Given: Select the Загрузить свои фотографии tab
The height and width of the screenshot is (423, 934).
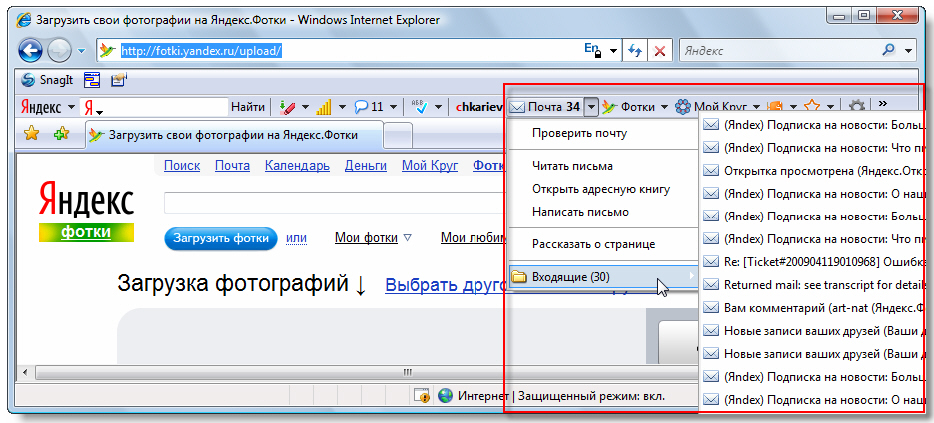Looking at the screenshot, I should coord(234,135).
